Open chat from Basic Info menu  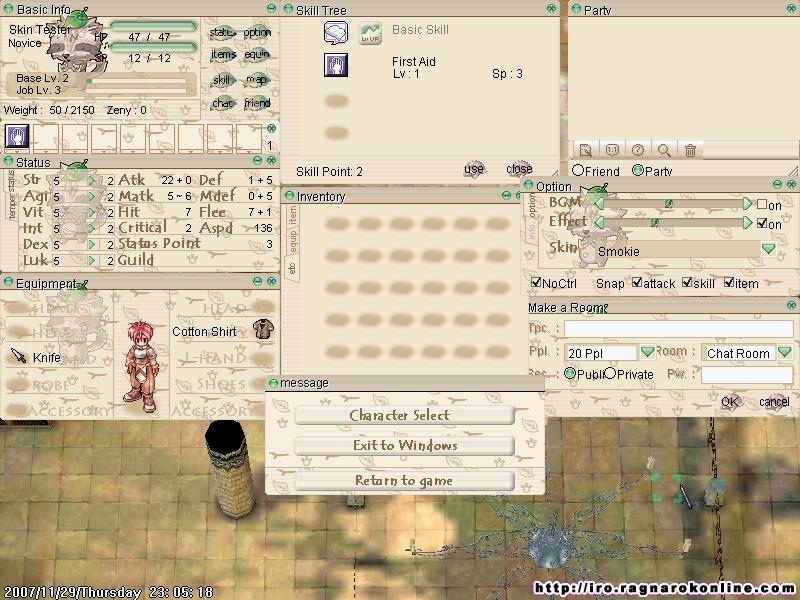click(222, 103)
